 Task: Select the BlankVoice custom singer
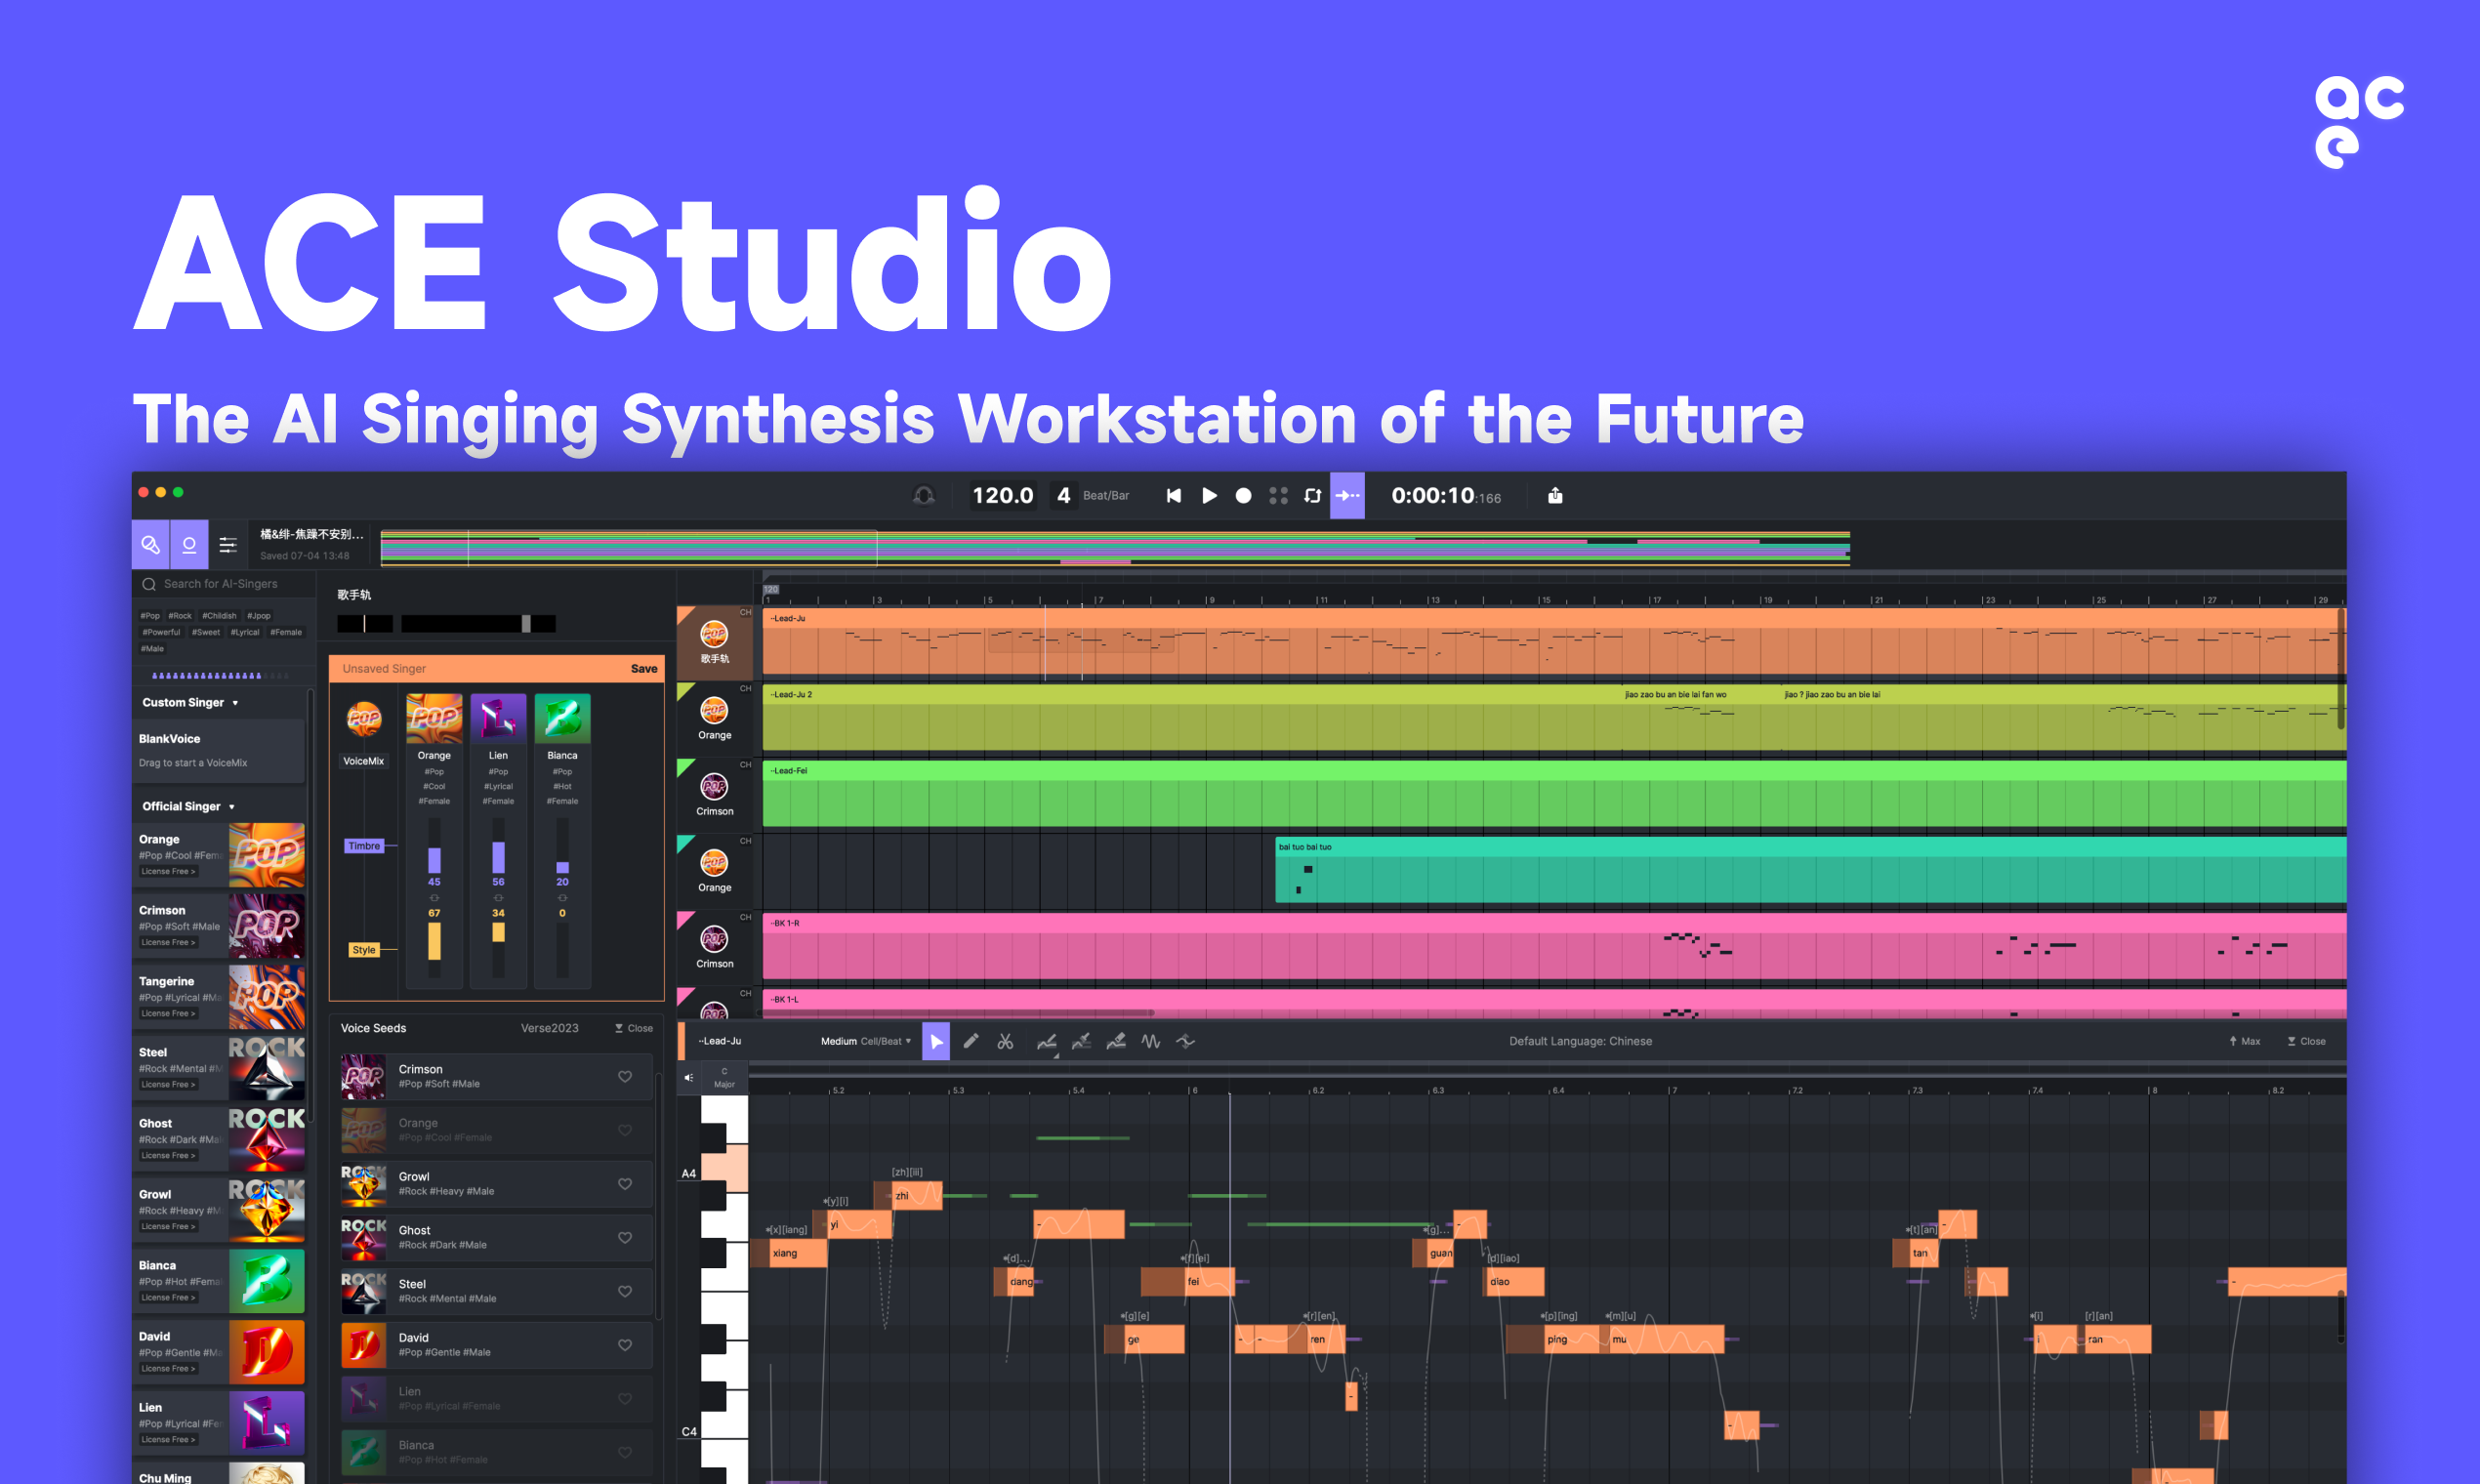218,750
